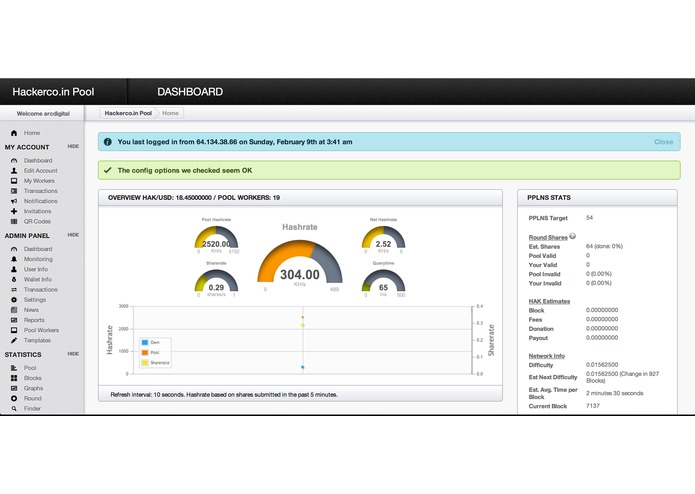The height and width of the screenshot is (494, 695).
Task: Click the Statistics Pool chart icon
Action: coord(14,368)
